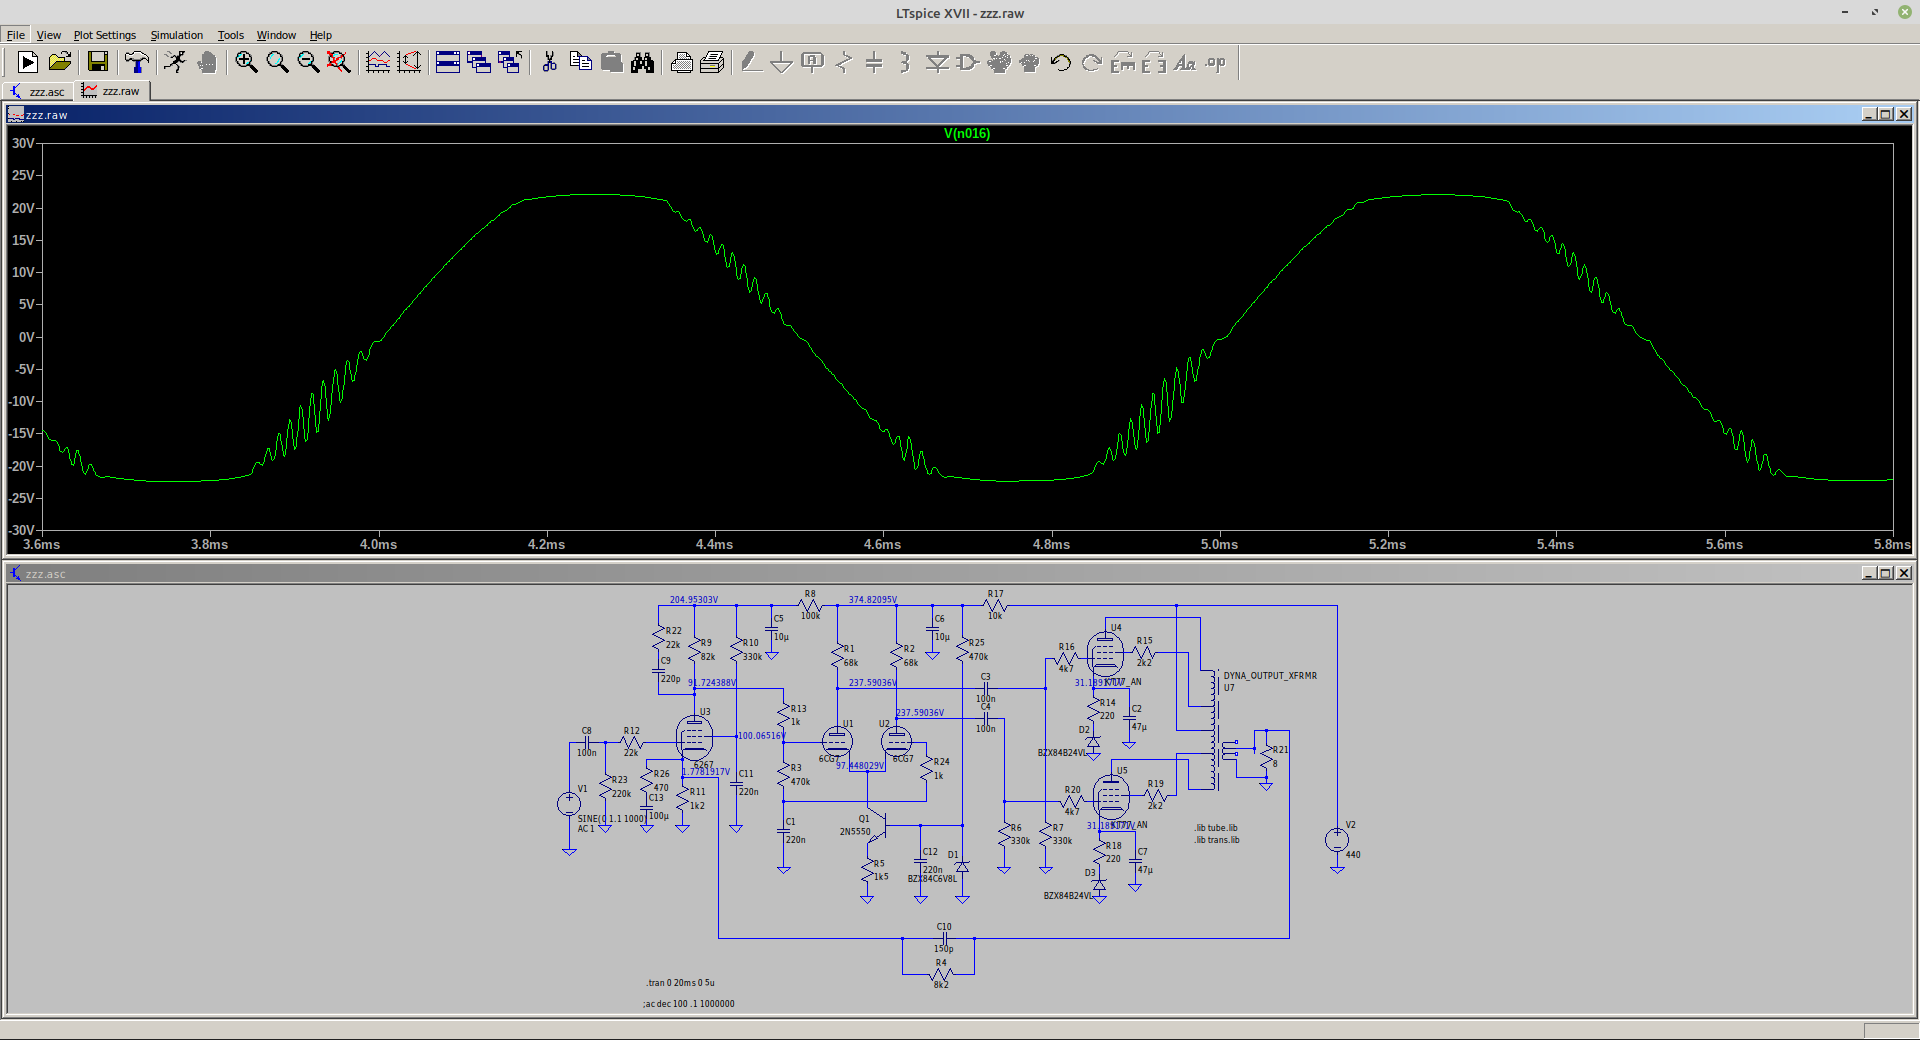
Task: Tile windows horizontally with toolbar icon
Action: tap(448, 62)
